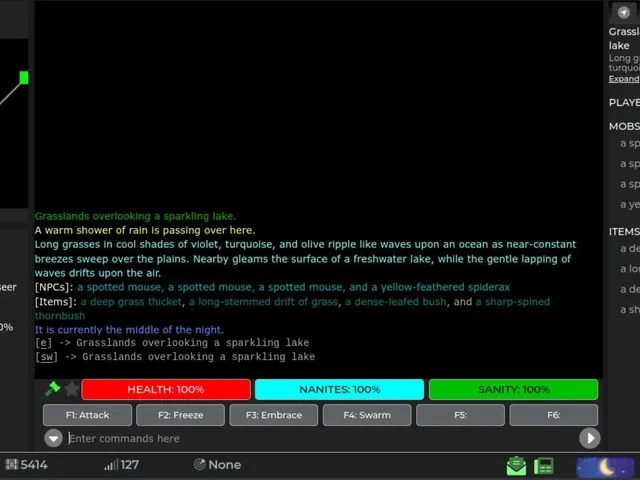Image resolution: width=640 pixels, height=480 pixels.
Task: Click the first spotted mouse in NPCs line
Action: [x=119, y=287]
